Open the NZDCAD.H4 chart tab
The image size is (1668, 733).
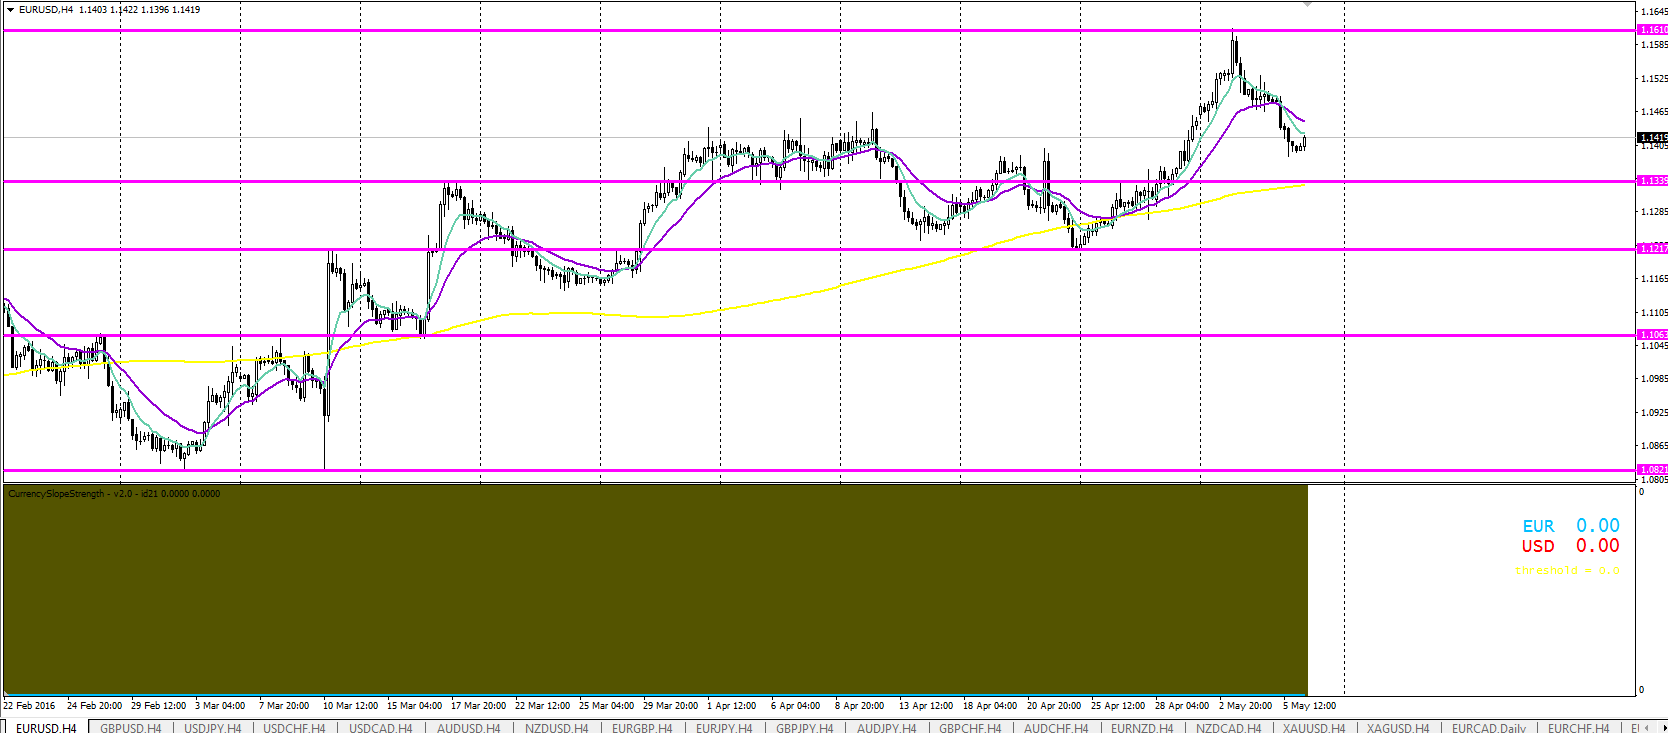click(1228, 728)
